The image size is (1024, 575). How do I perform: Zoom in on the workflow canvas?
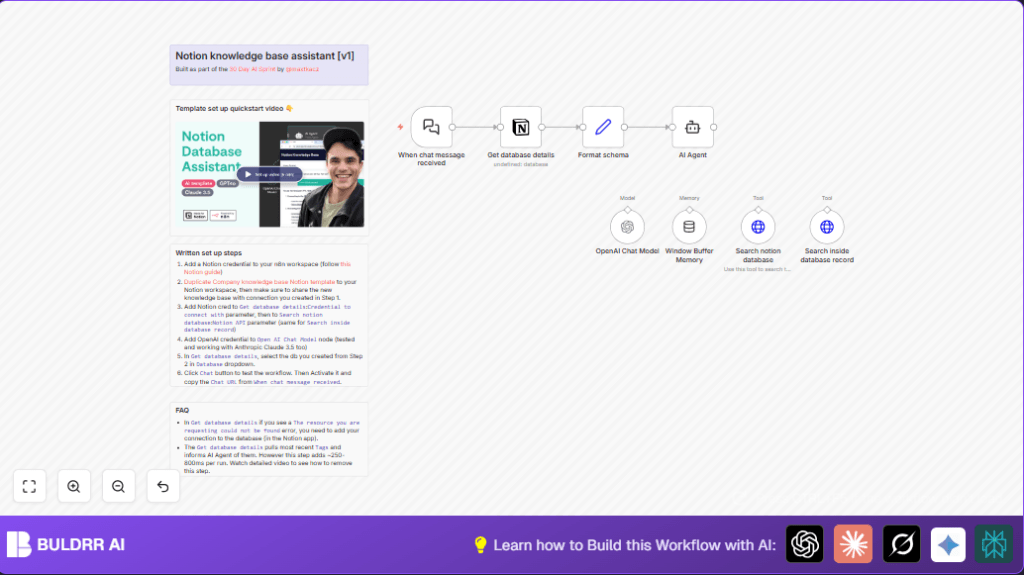click(x=74, y=486)
